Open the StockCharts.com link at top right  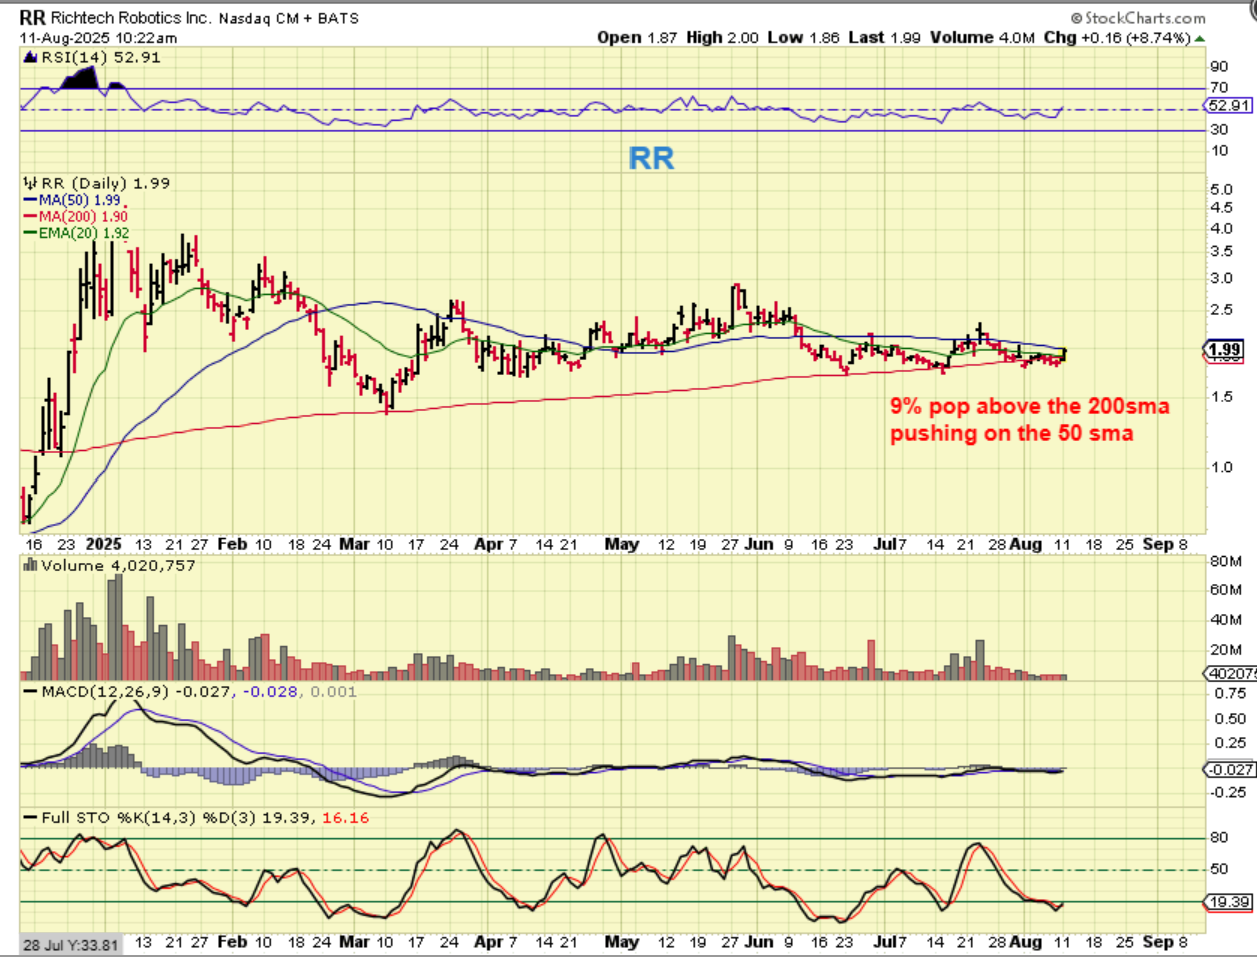[x=1138, y=18]
